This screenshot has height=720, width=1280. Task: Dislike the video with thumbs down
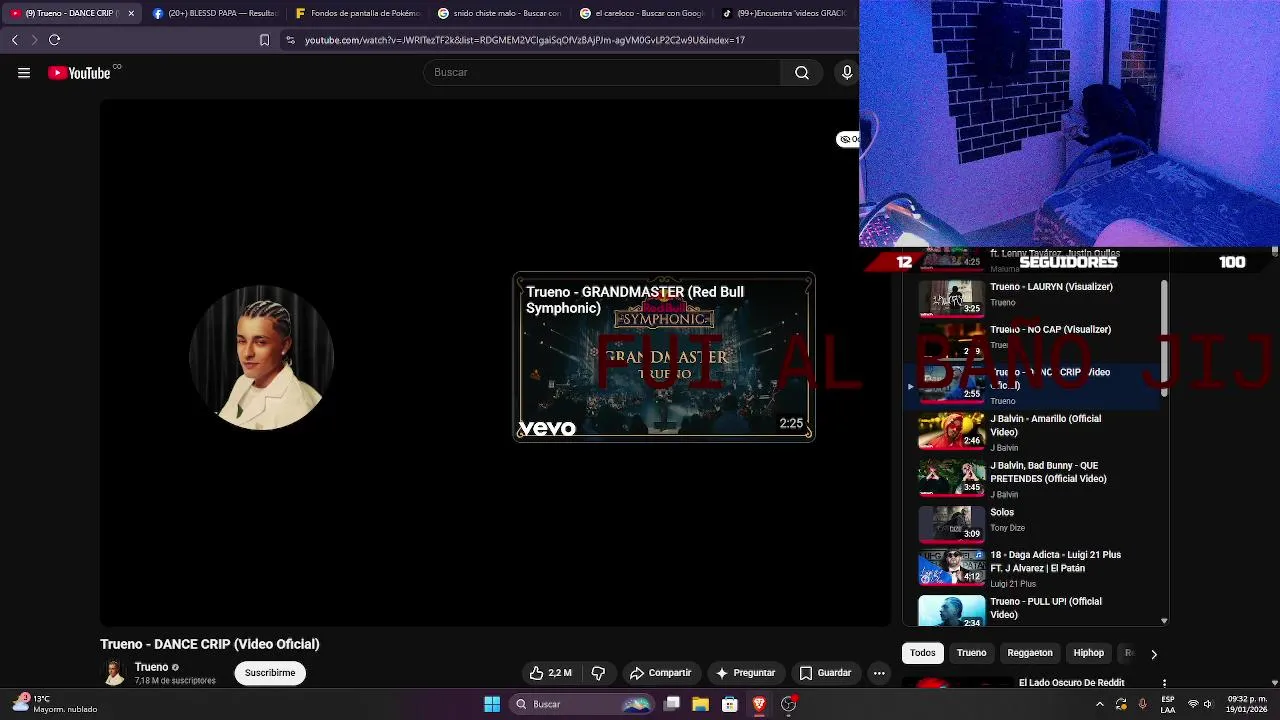[x=598, y=673]
